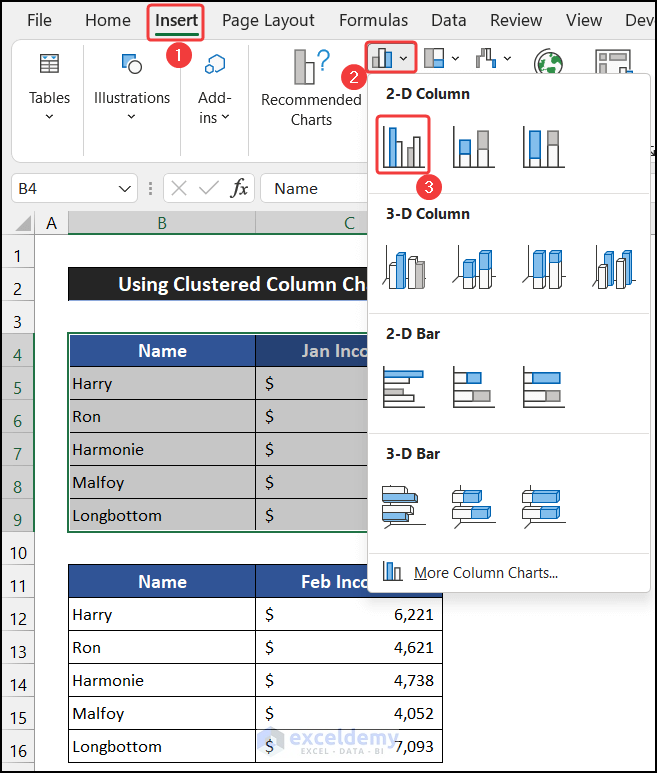The width and height of the screenshot is (657, 773).
Task: Click the Cancel X icon in formula bar
Action: pos(179,188)
